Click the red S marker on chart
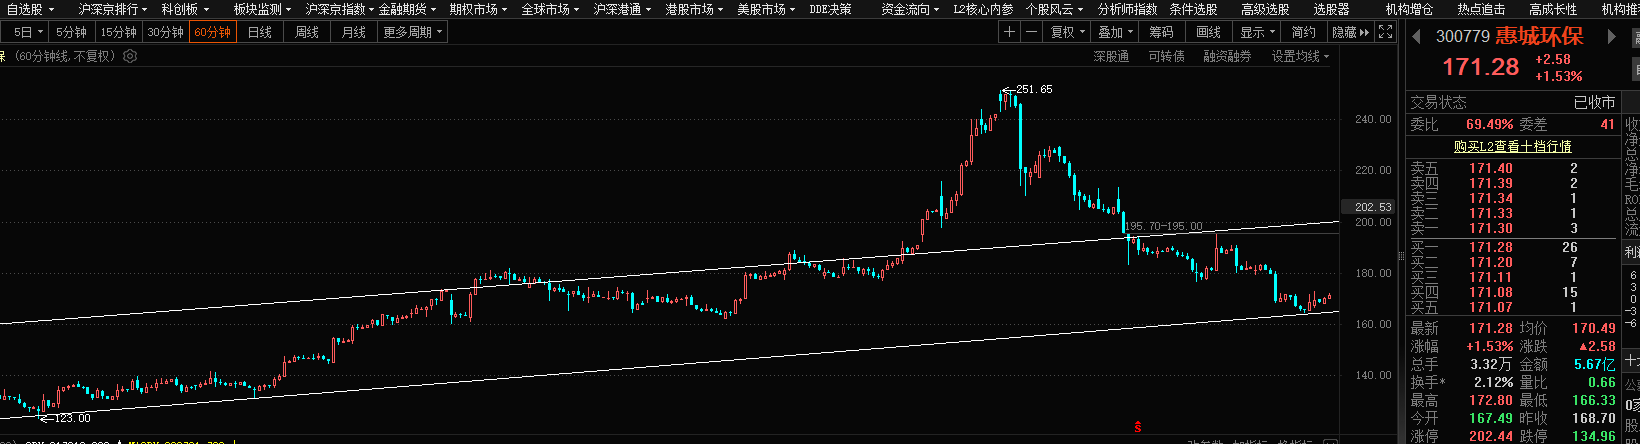This screenshot has width=1640, height=444. coord(1137,427)
